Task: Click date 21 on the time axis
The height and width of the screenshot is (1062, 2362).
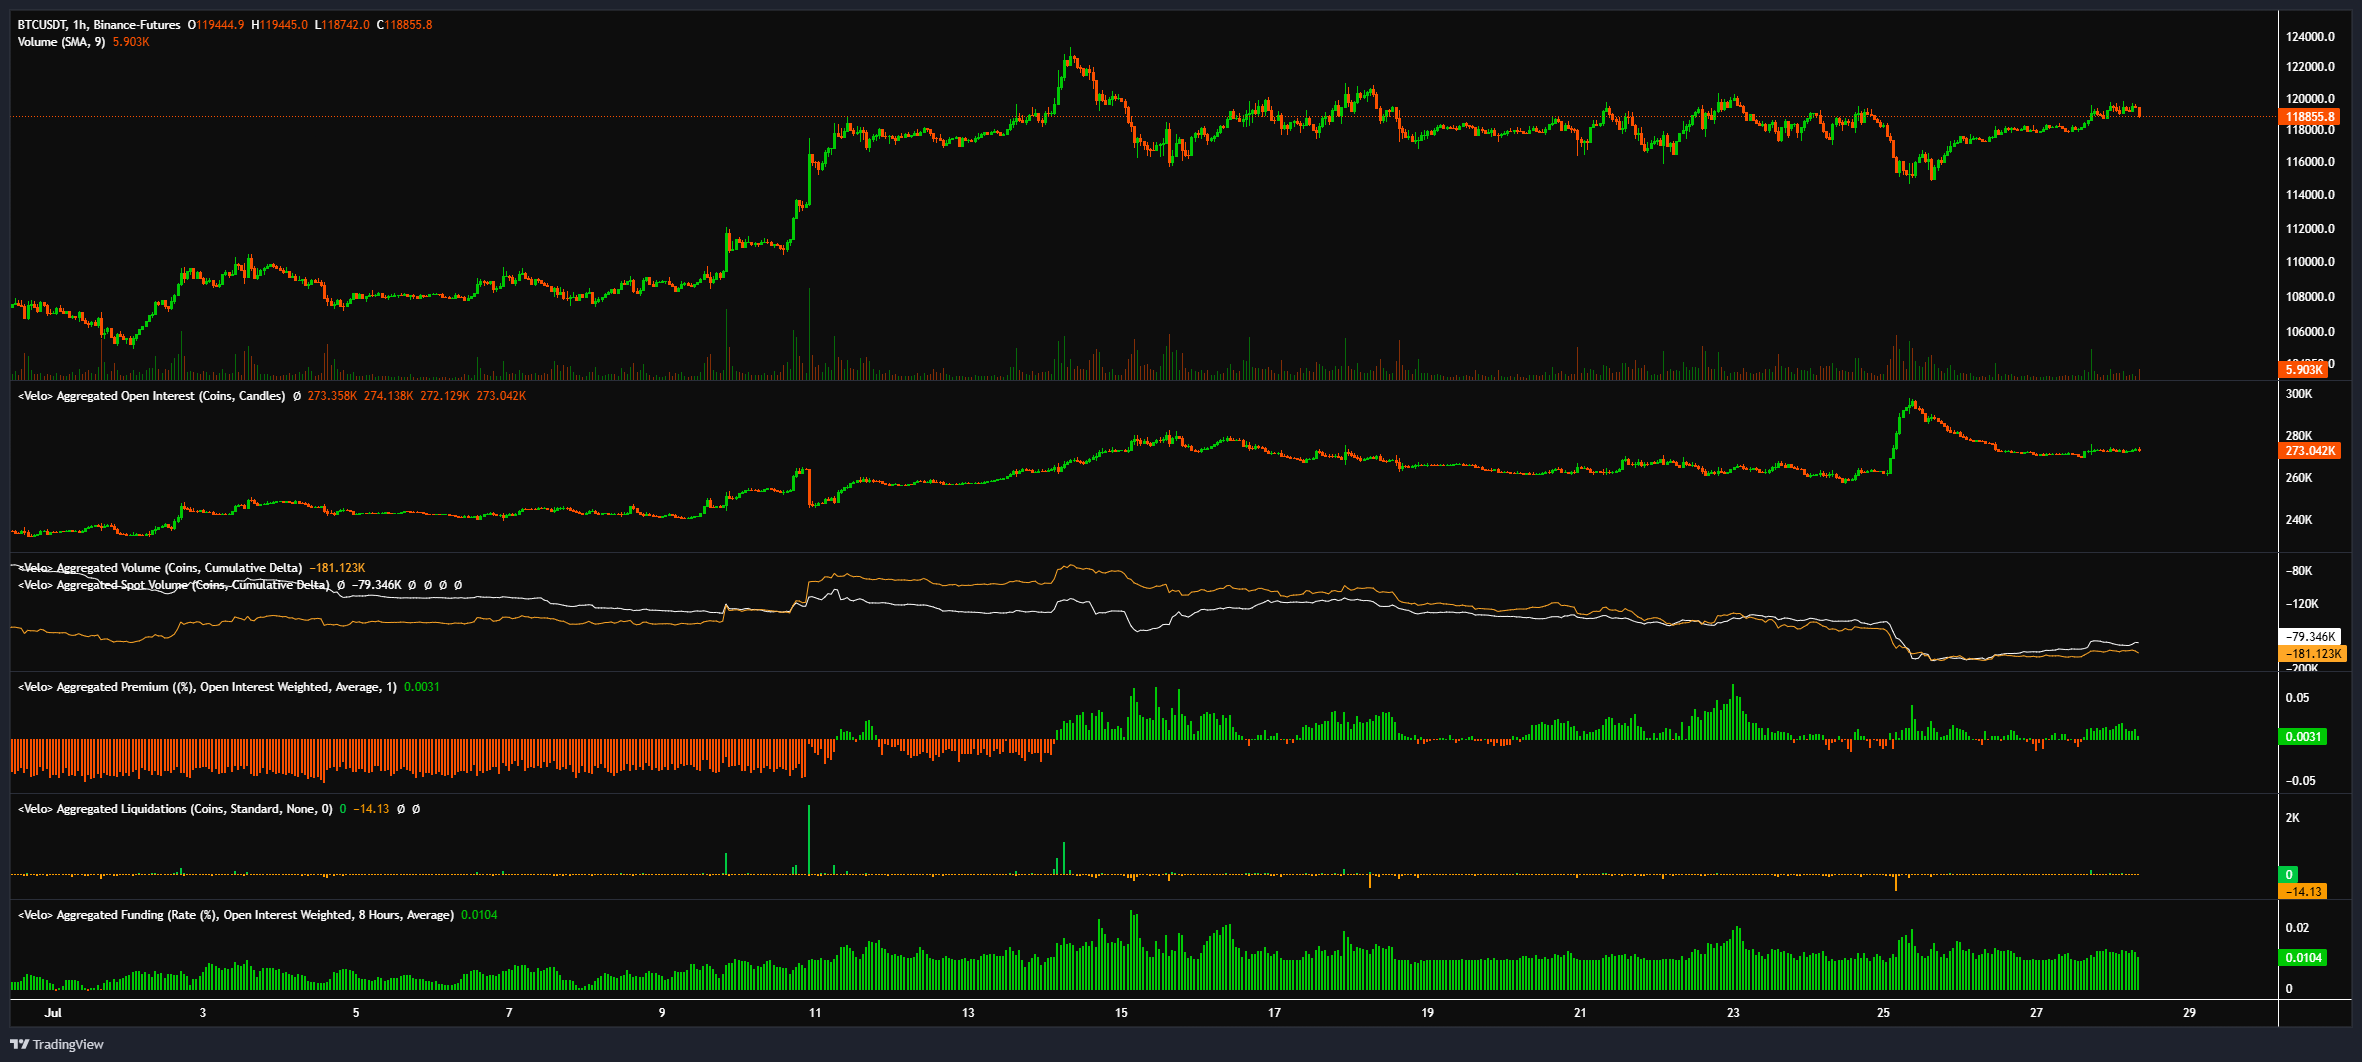Action: point(1580,1013)
